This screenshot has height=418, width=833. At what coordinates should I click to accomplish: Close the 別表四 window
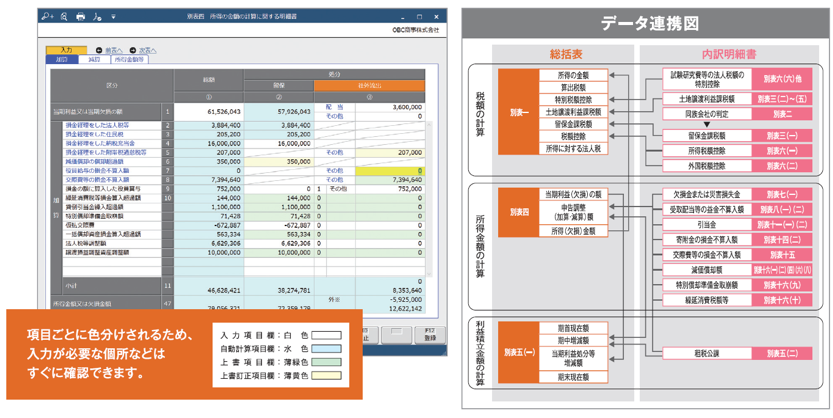pyautogui.click(x=436, y=17)
